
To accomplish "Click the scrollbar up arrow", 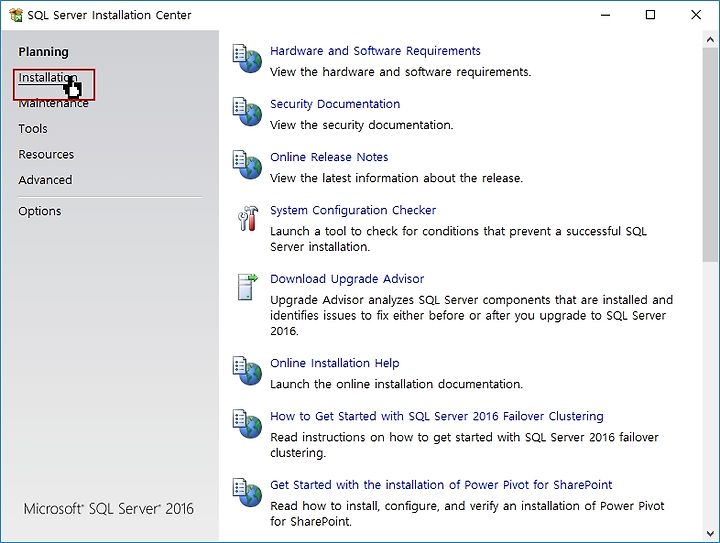I will 710,40.
